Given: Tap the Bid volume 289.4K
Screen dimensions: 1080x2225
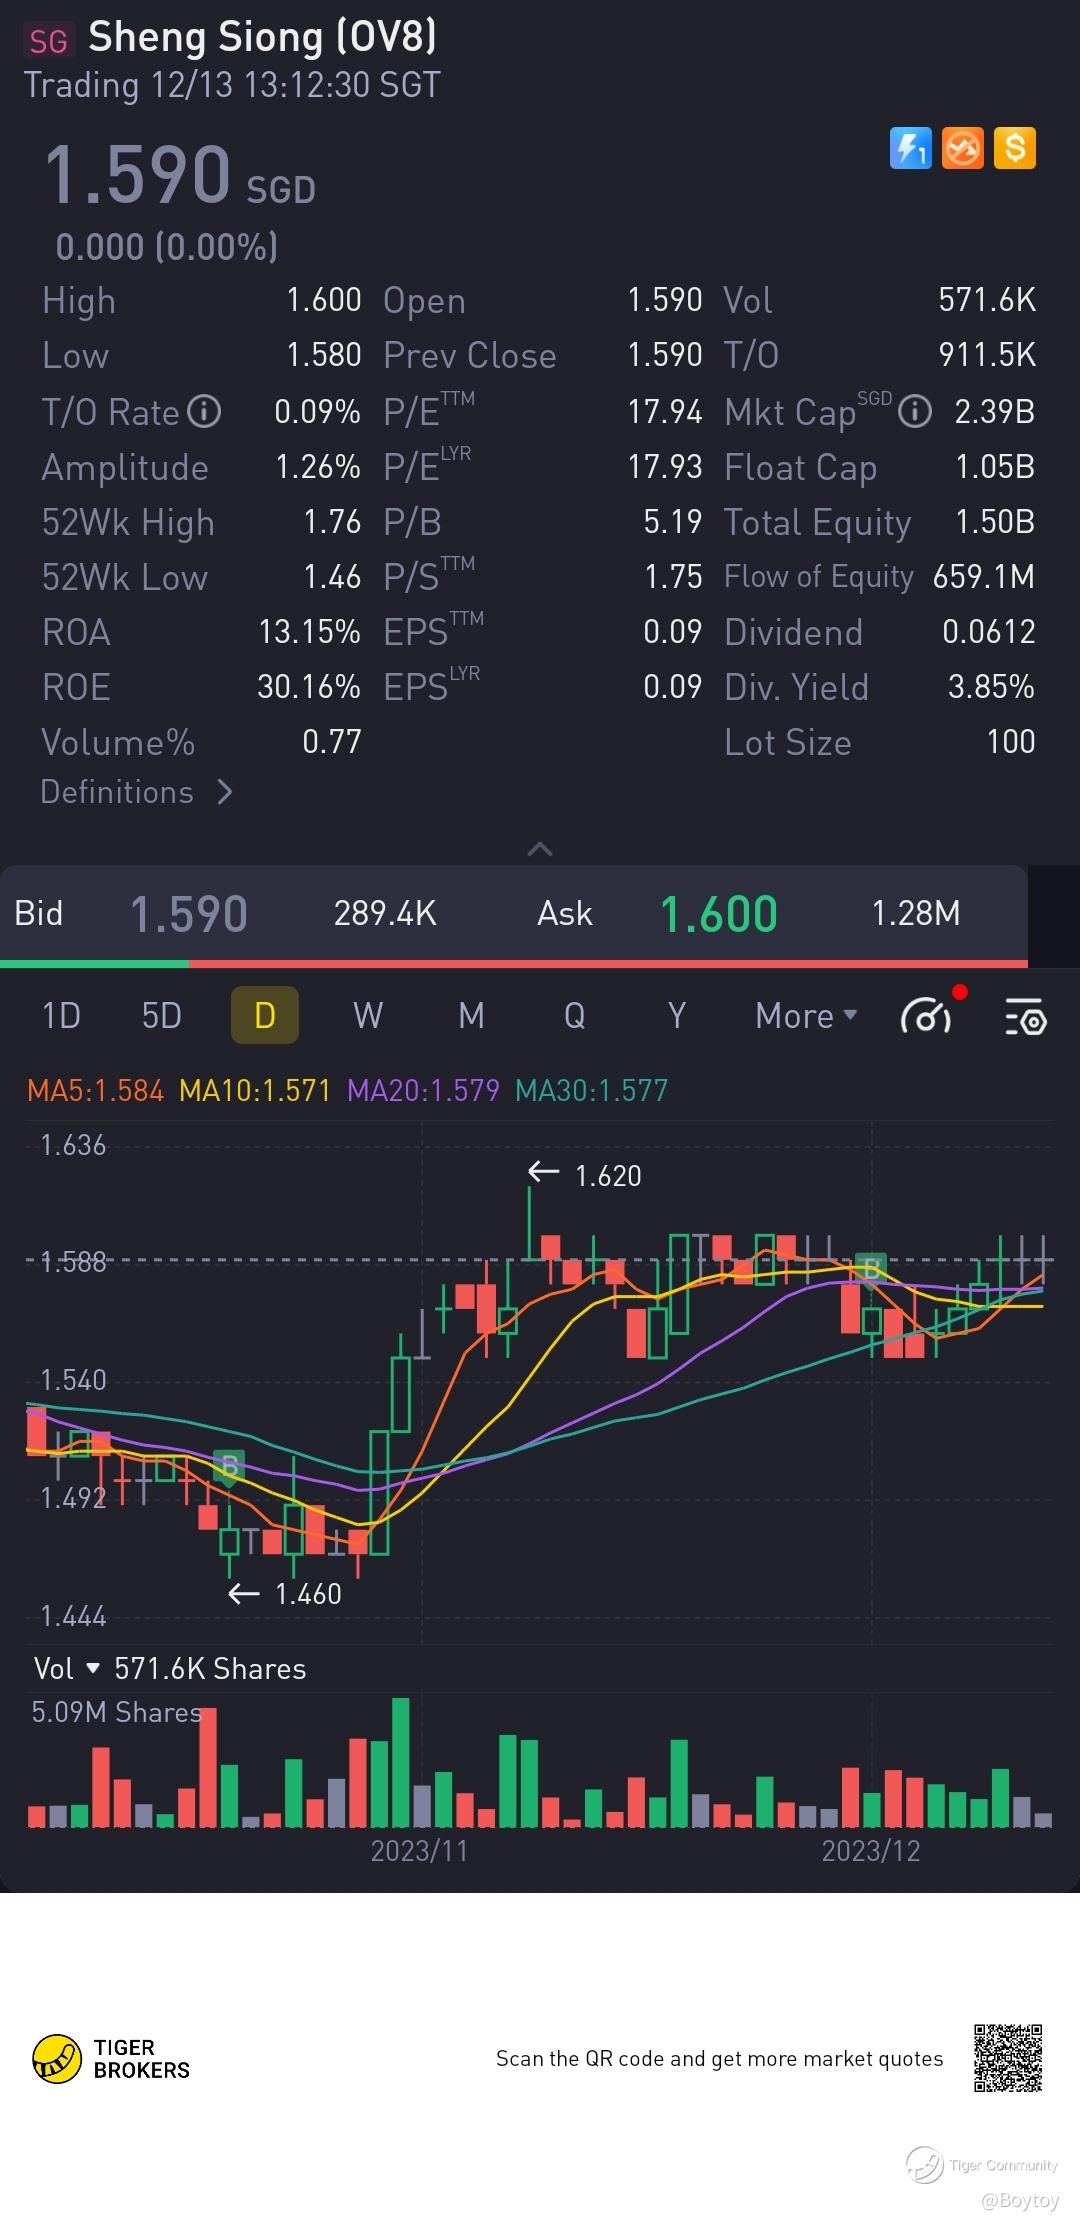Looking at the screenshot, I should click(x=385, y=913).
